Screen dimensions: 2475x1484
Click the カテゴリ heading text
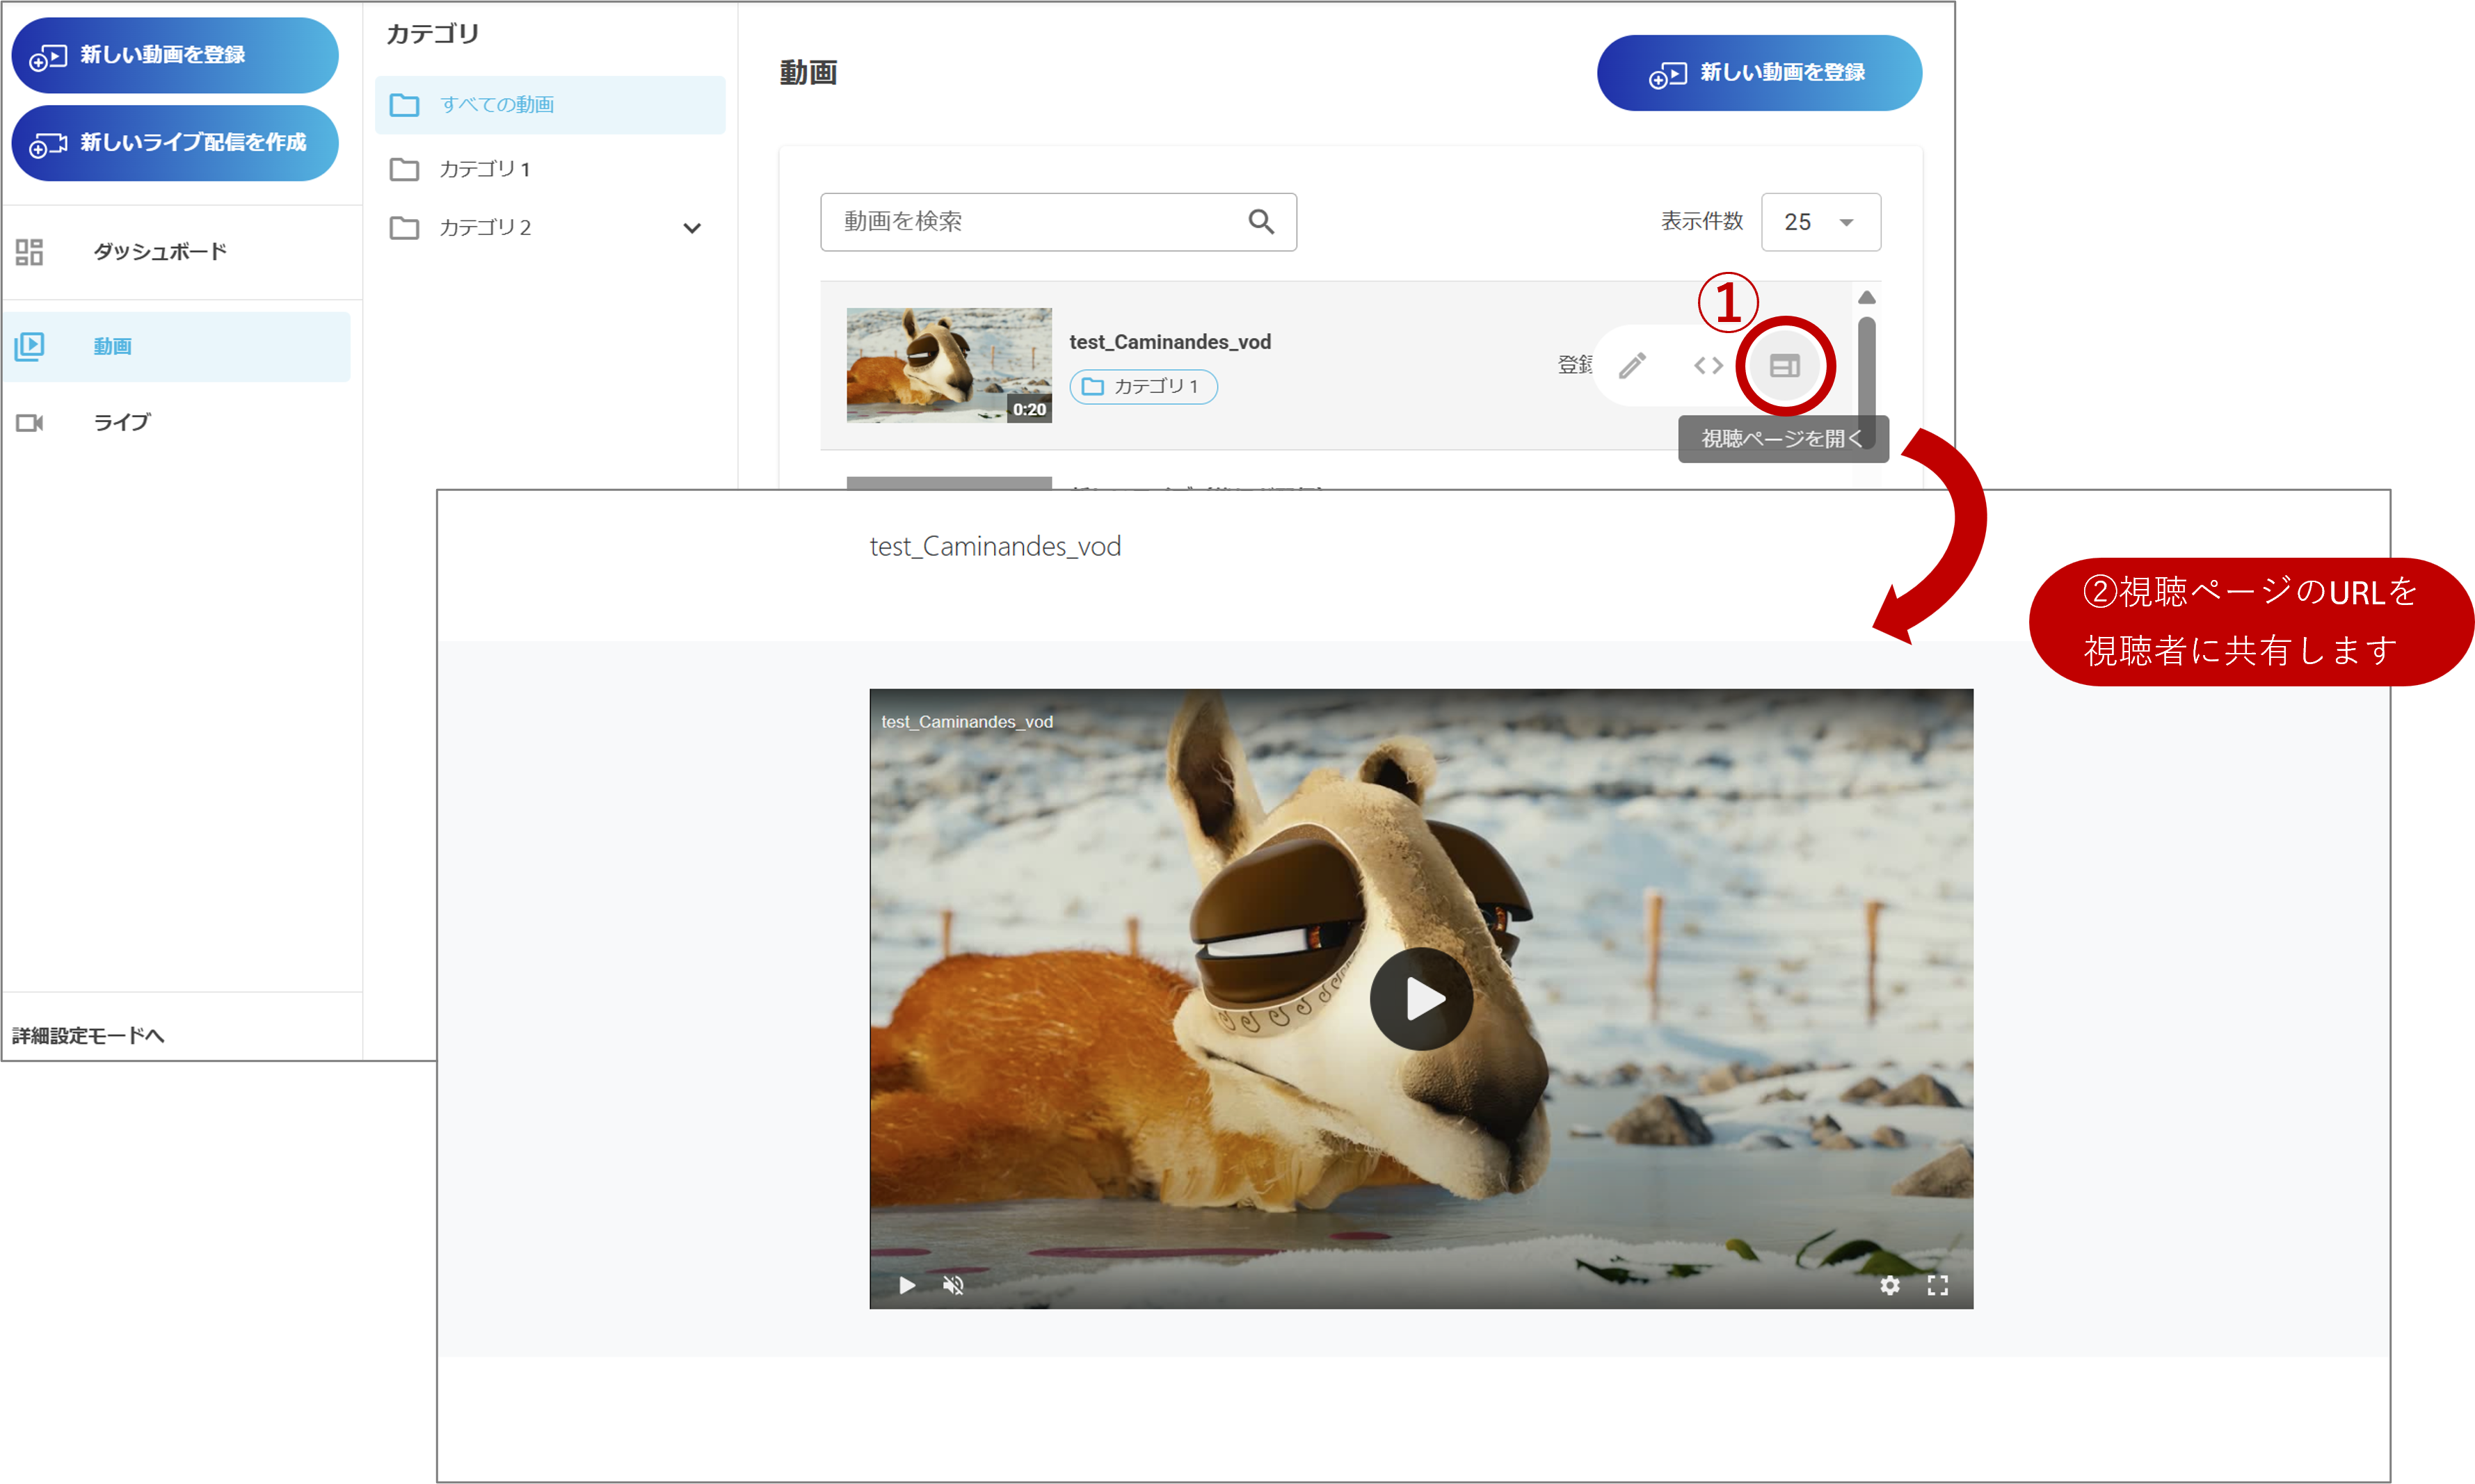pos(433,34)
